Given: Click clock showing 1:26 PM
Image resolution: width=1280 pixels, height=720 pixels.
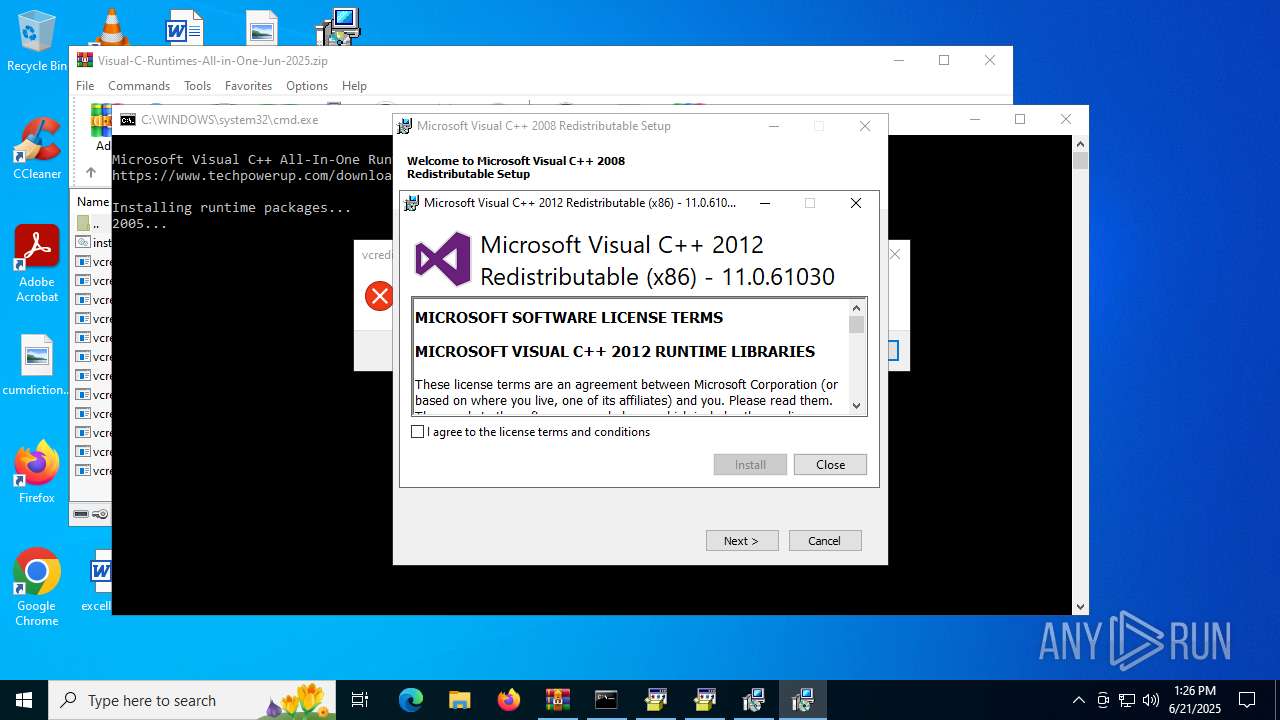Looking at the screenshot, I should pos(1195,700).
